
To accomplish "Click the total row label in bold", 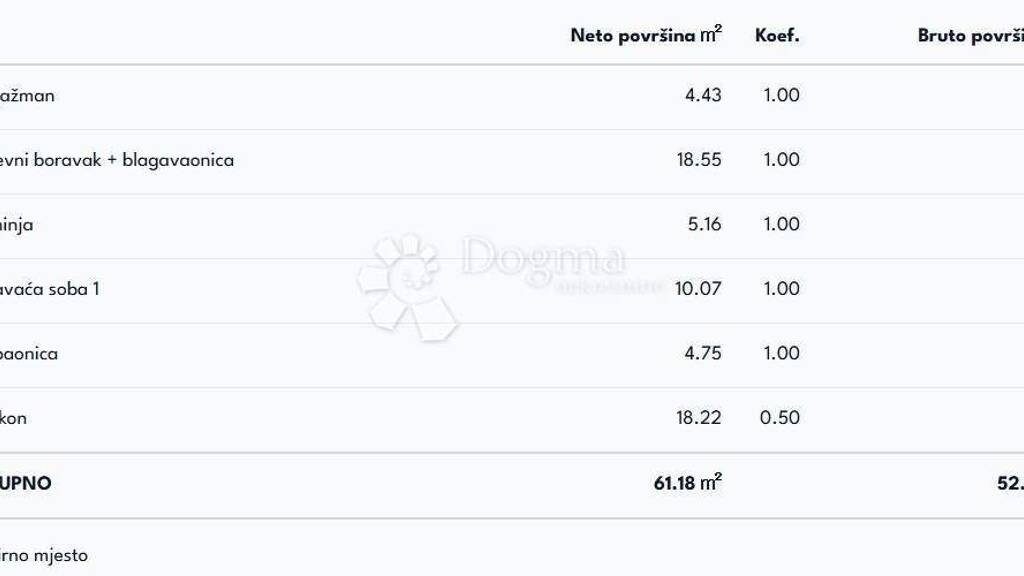I will click(x=26, y=484).
